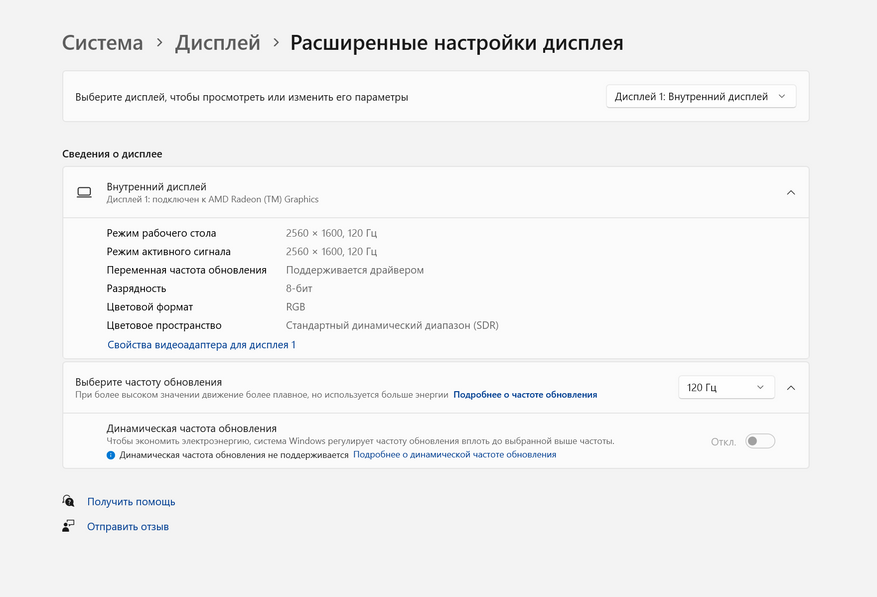Click the Получить помощь text link

[x=131, y=502]
